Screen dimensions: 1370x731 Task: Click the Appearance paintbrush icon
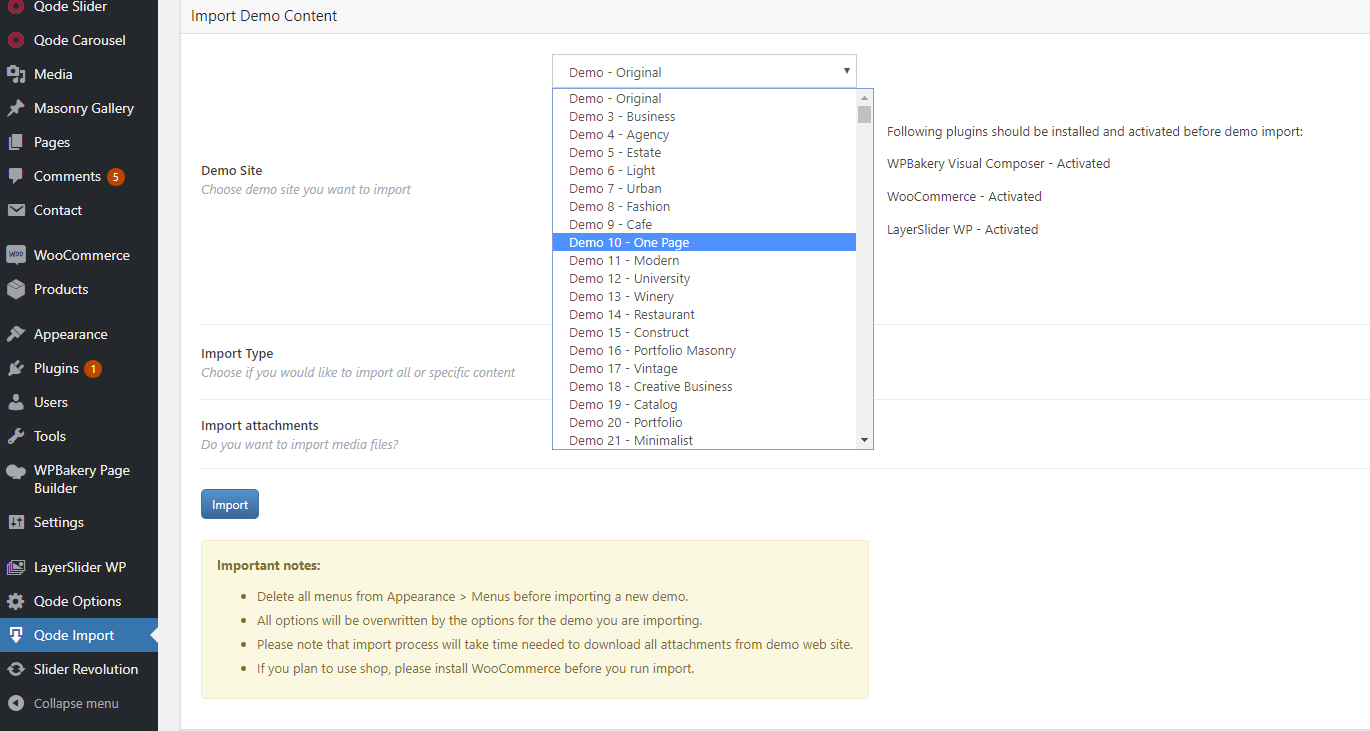pos(16,334)
